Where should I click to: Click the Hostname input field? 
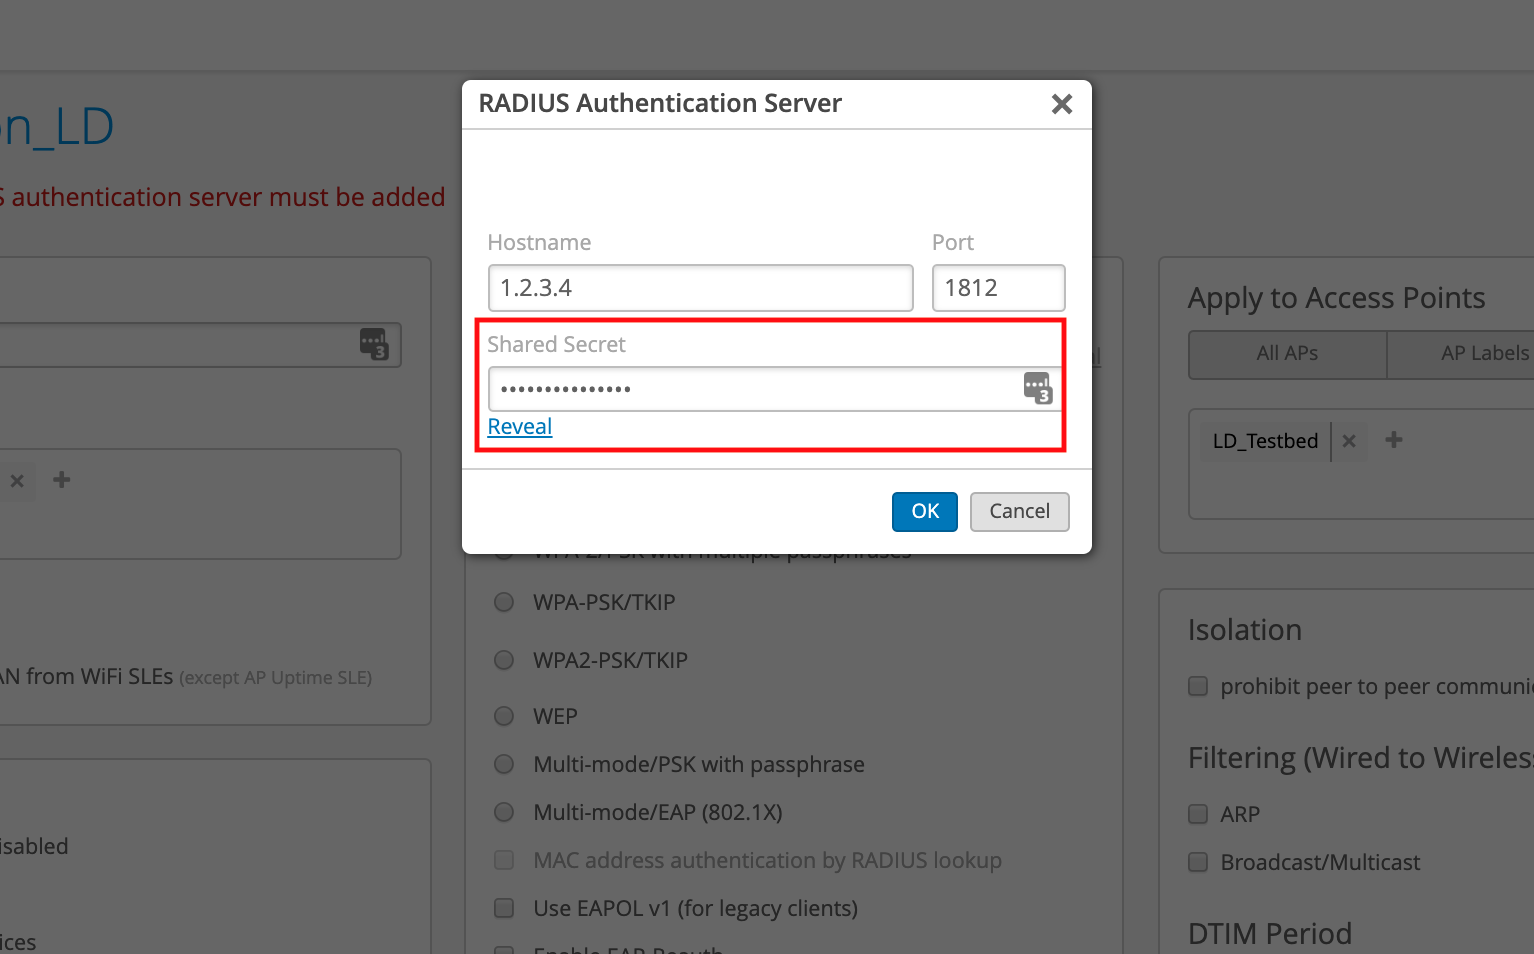(700, 288)
